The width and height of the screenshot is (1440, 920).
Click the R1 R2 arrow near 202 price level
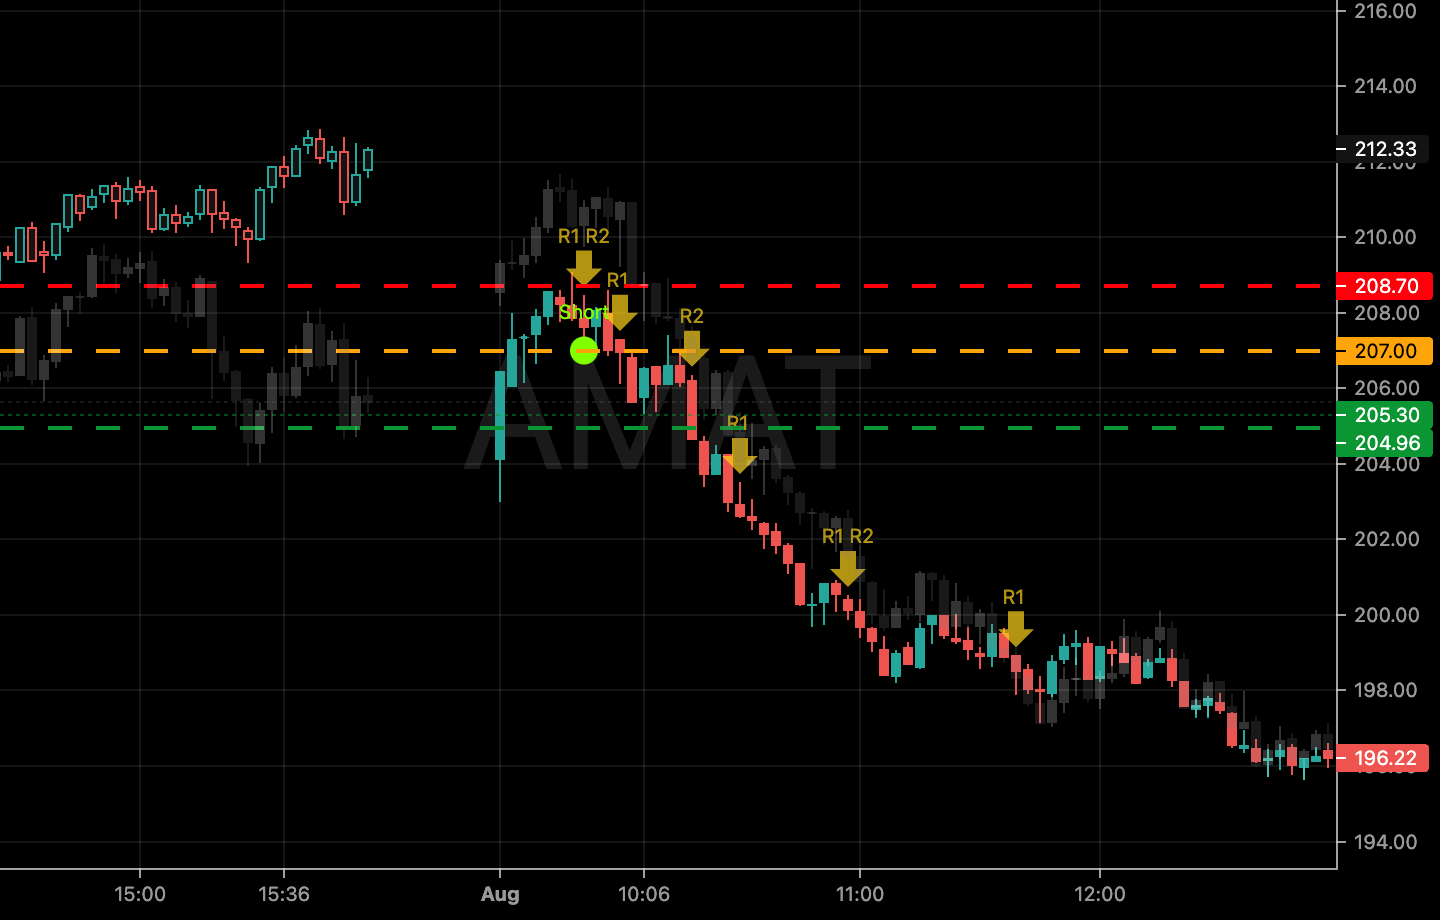coord(848,568)
